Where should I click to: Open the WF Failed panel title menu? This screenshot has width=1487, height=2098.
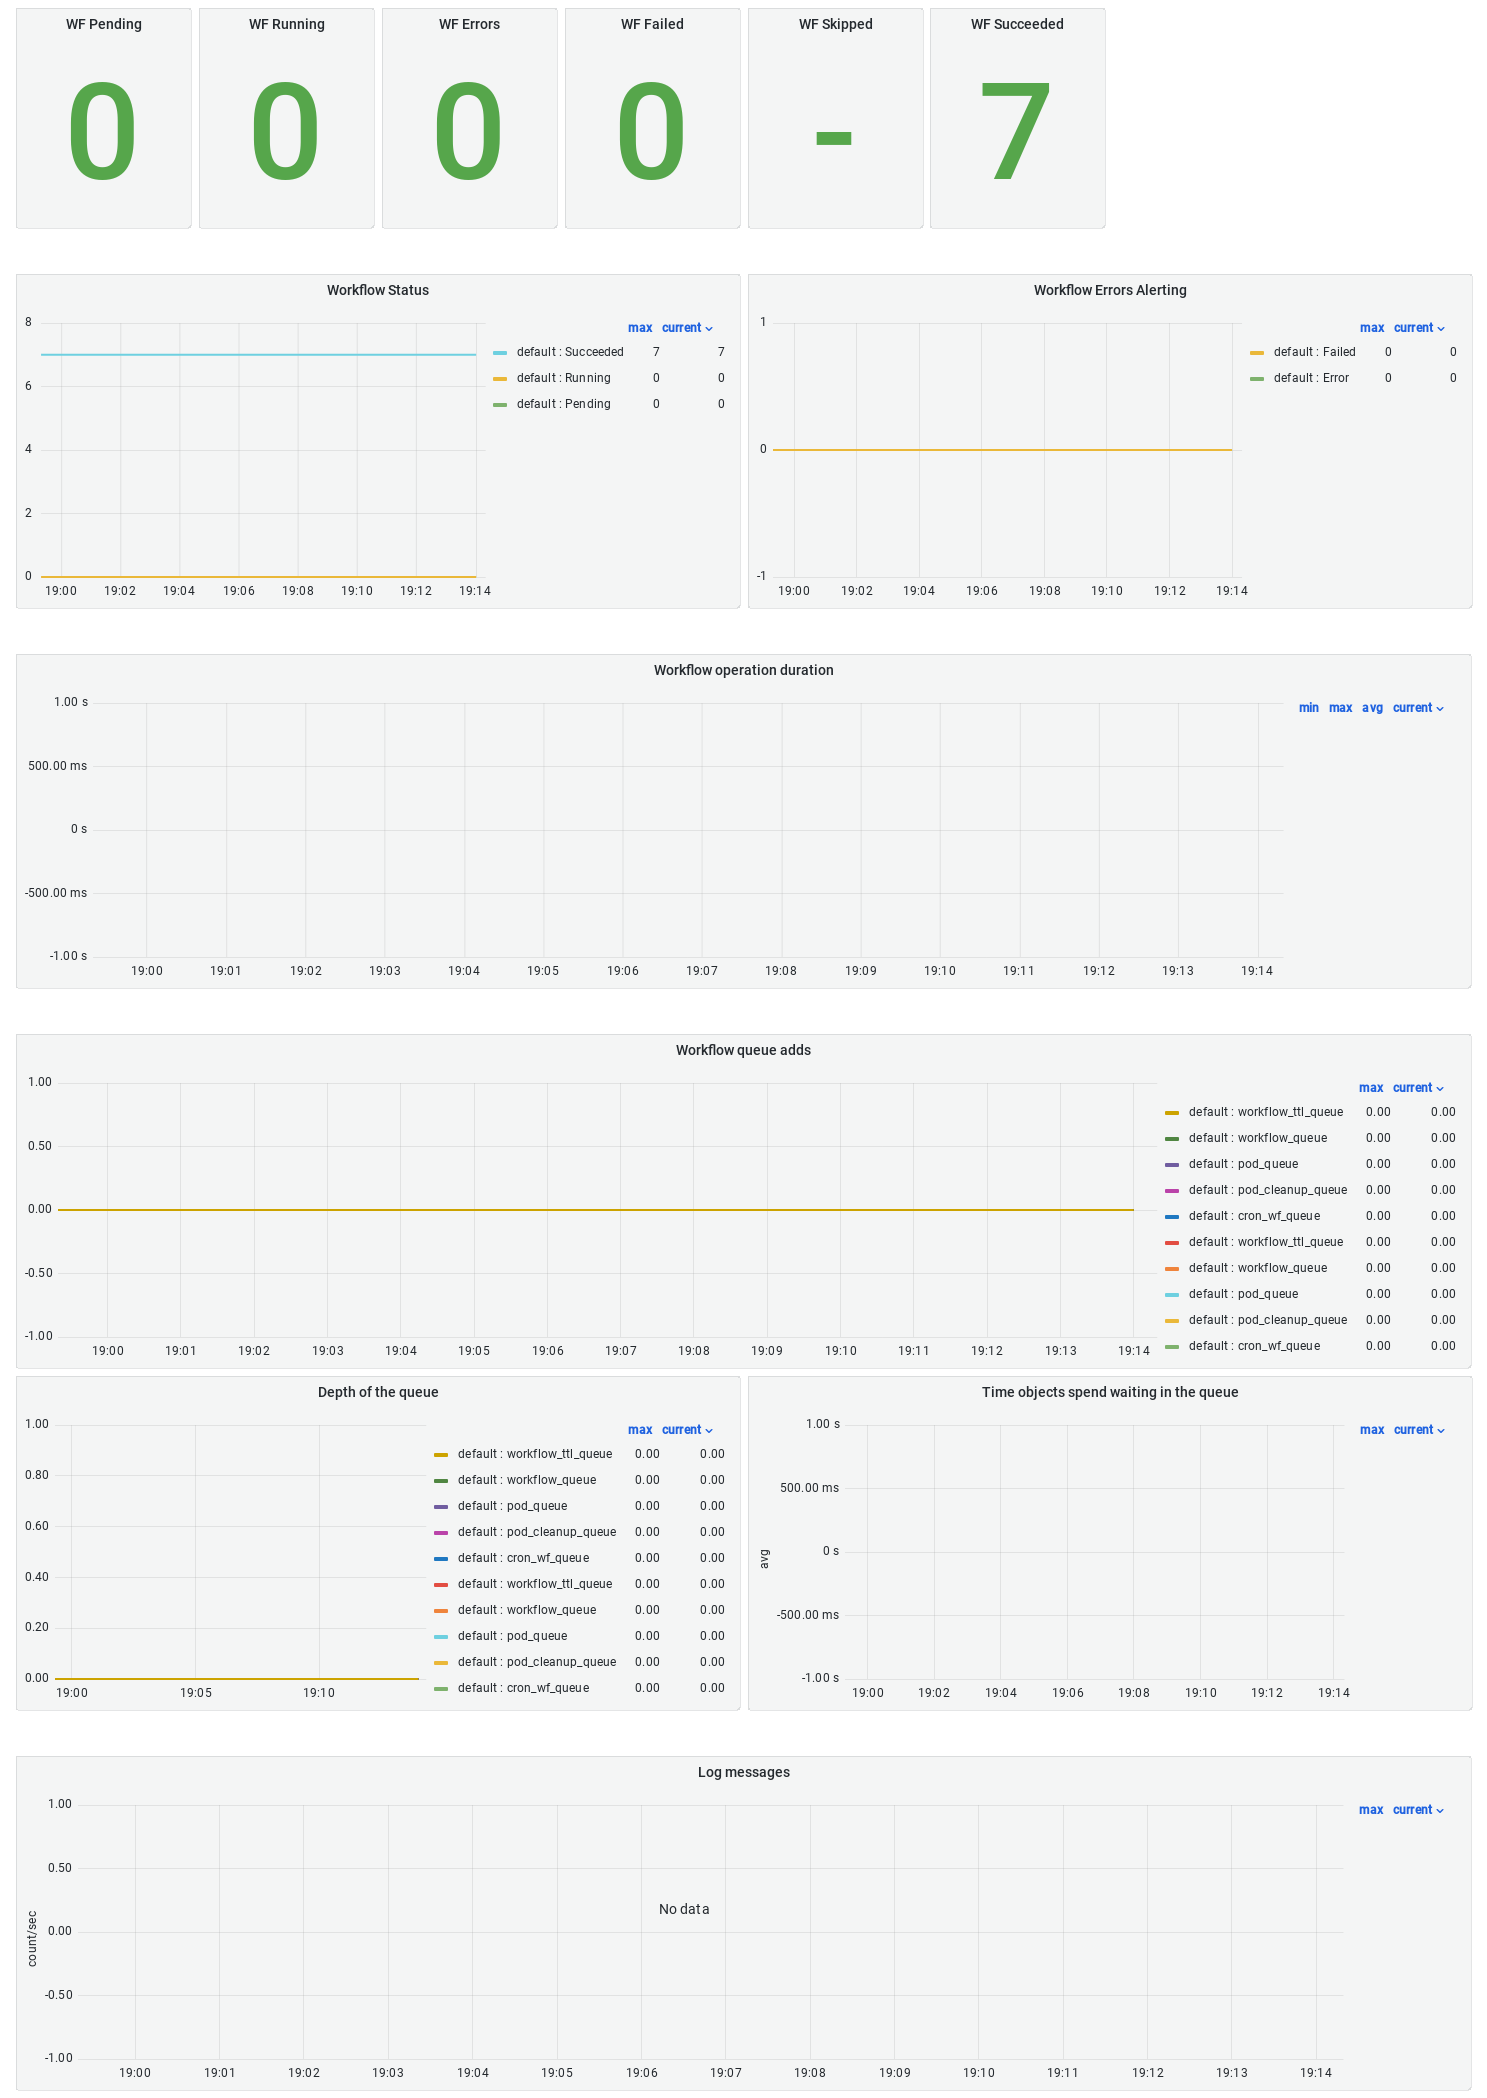[x=652, y=24]
